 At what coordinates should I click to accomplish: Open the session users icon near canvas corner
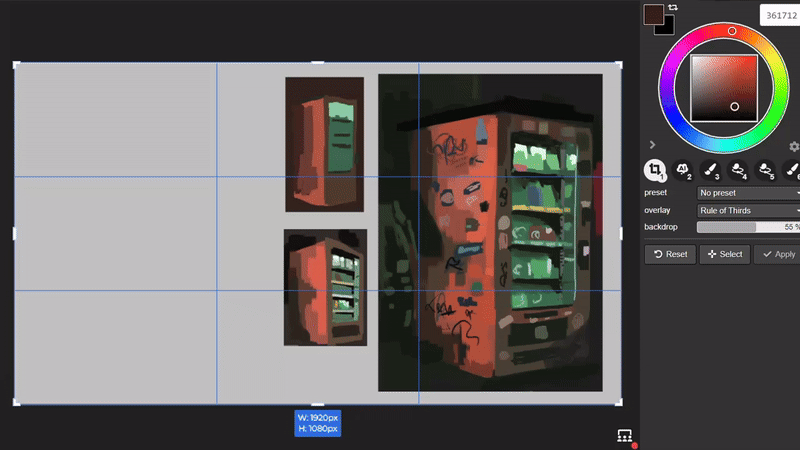click(x=624, y=435)
